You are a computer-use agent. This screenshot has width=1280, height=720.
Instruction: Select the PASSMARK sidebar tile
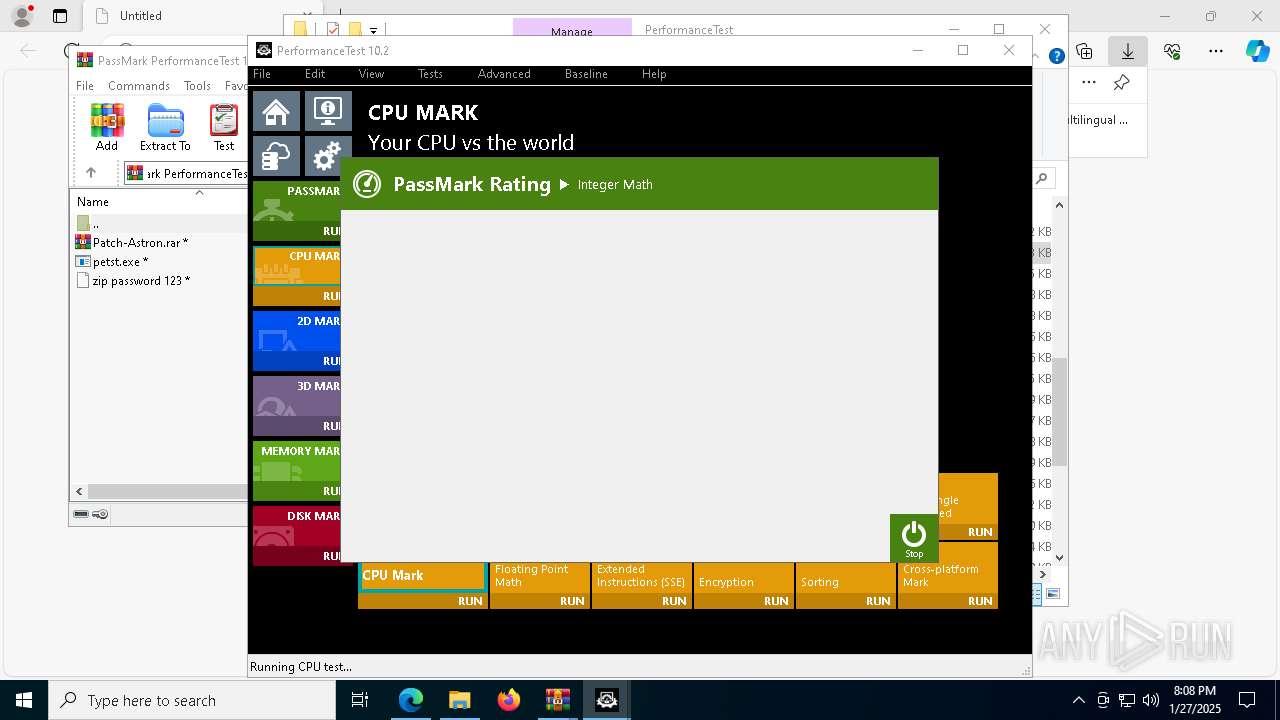pyautogui.click(x=297, y=201)
